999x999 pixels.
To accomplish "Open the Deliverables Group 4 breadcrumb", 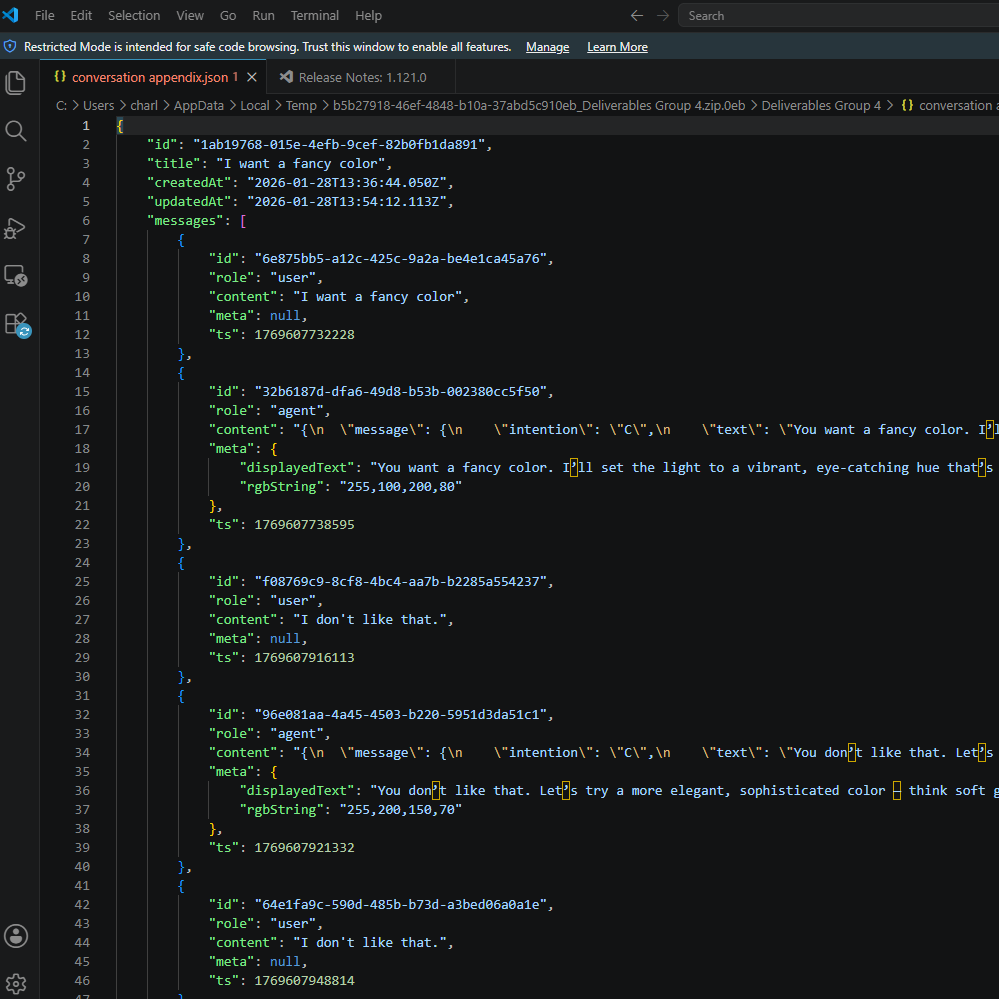I will 821,106.
